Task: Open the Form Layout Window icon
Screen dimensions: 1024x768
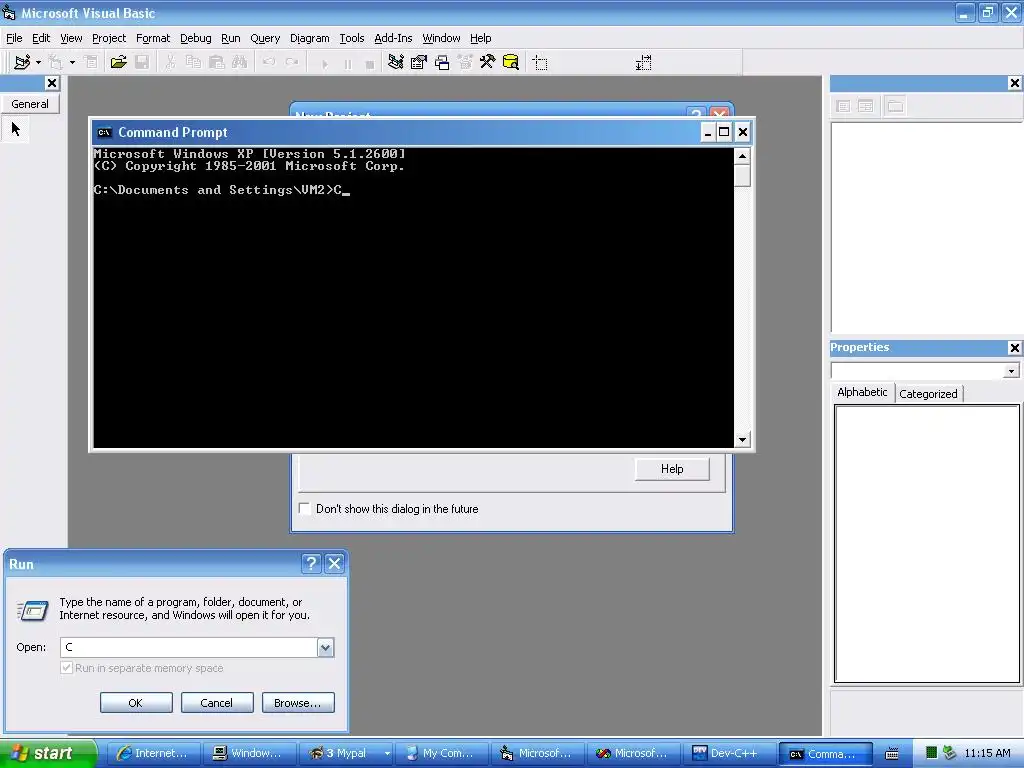Action: click(x=442, y=63)
